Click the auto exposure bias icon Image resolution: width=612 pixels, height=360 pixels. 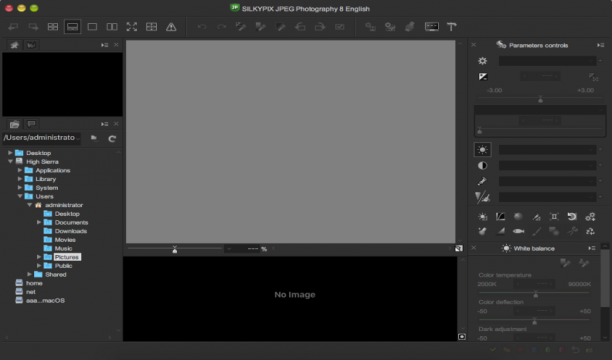click(x=593, y=77)
